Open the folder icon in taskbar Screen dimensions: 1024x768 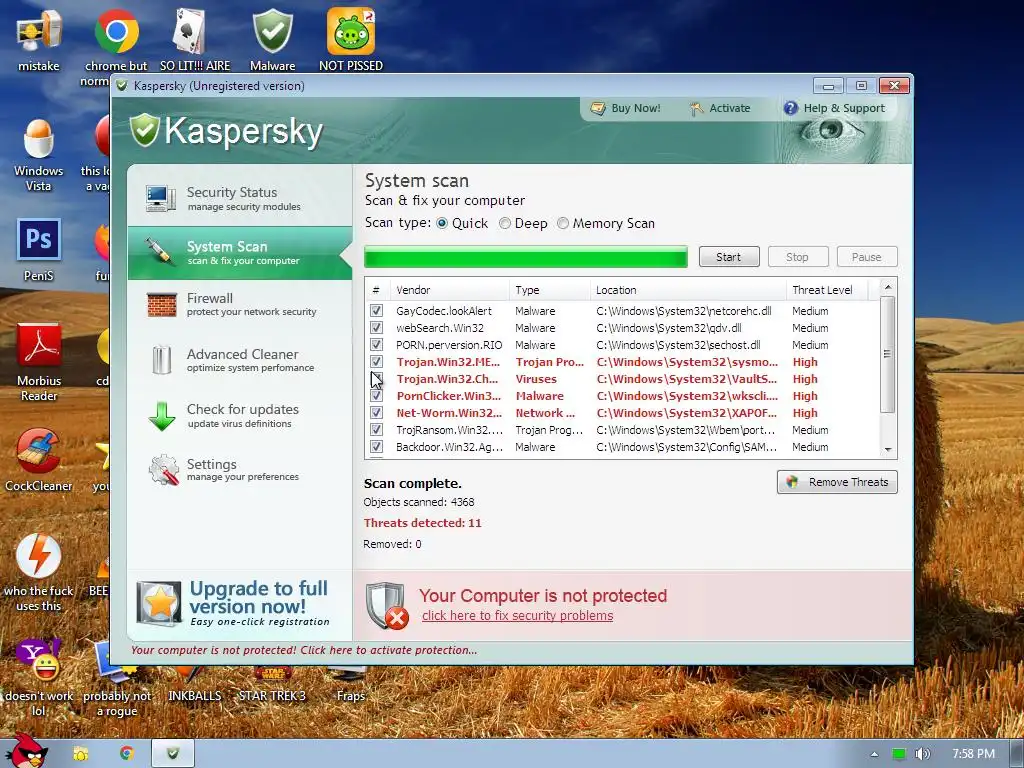(x=80, y=754)
